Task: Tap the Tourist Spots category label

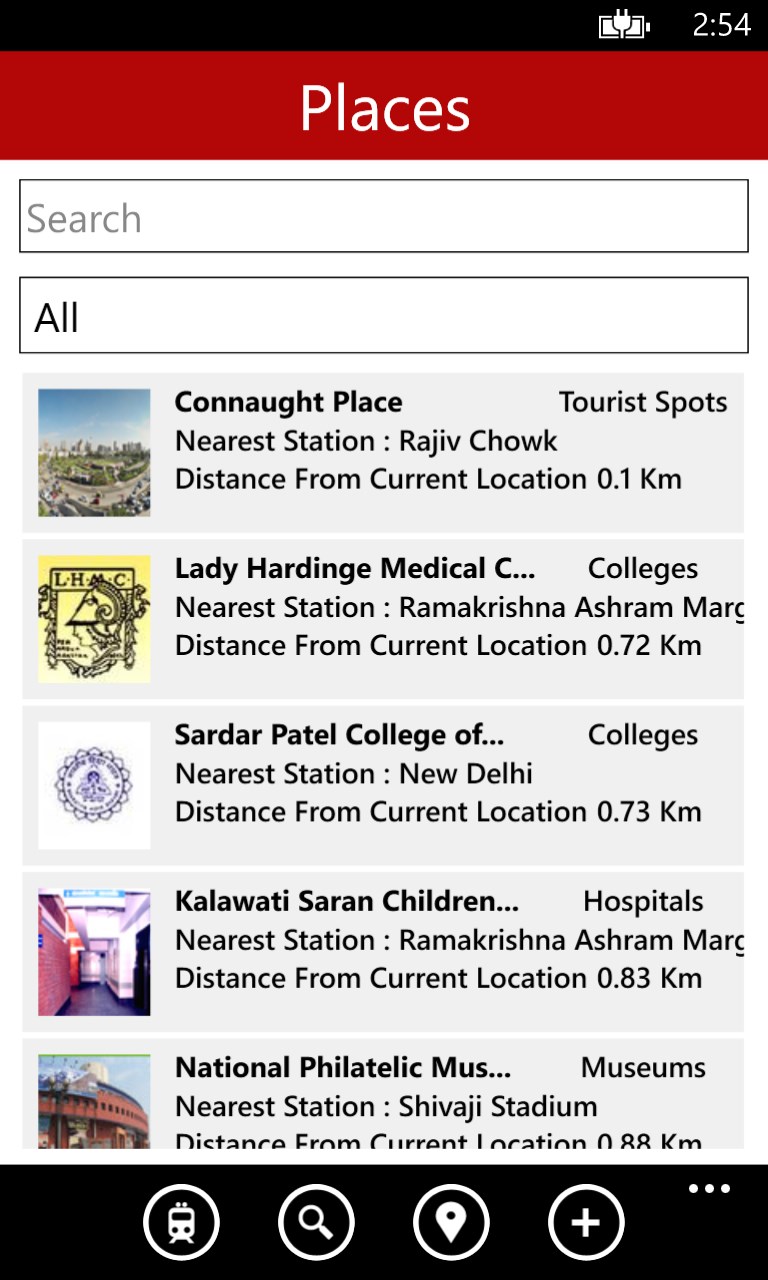Action: (x=642, y=402)
